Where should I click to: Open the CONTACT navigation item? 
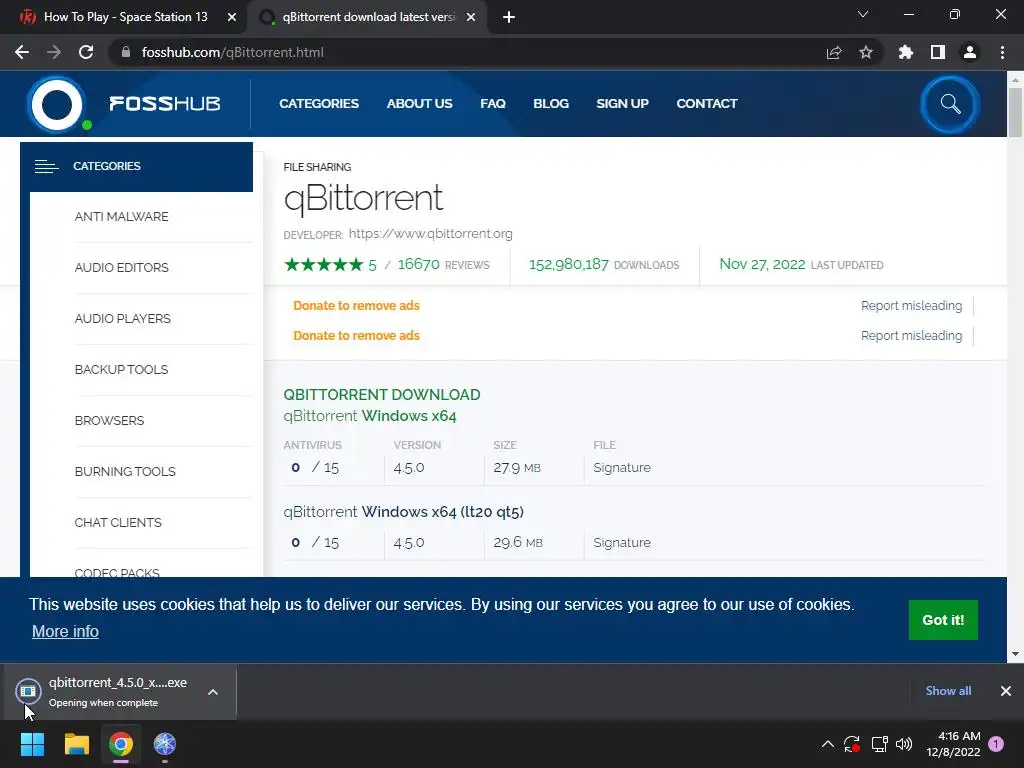pyautogui.click(x=707, y=104)
